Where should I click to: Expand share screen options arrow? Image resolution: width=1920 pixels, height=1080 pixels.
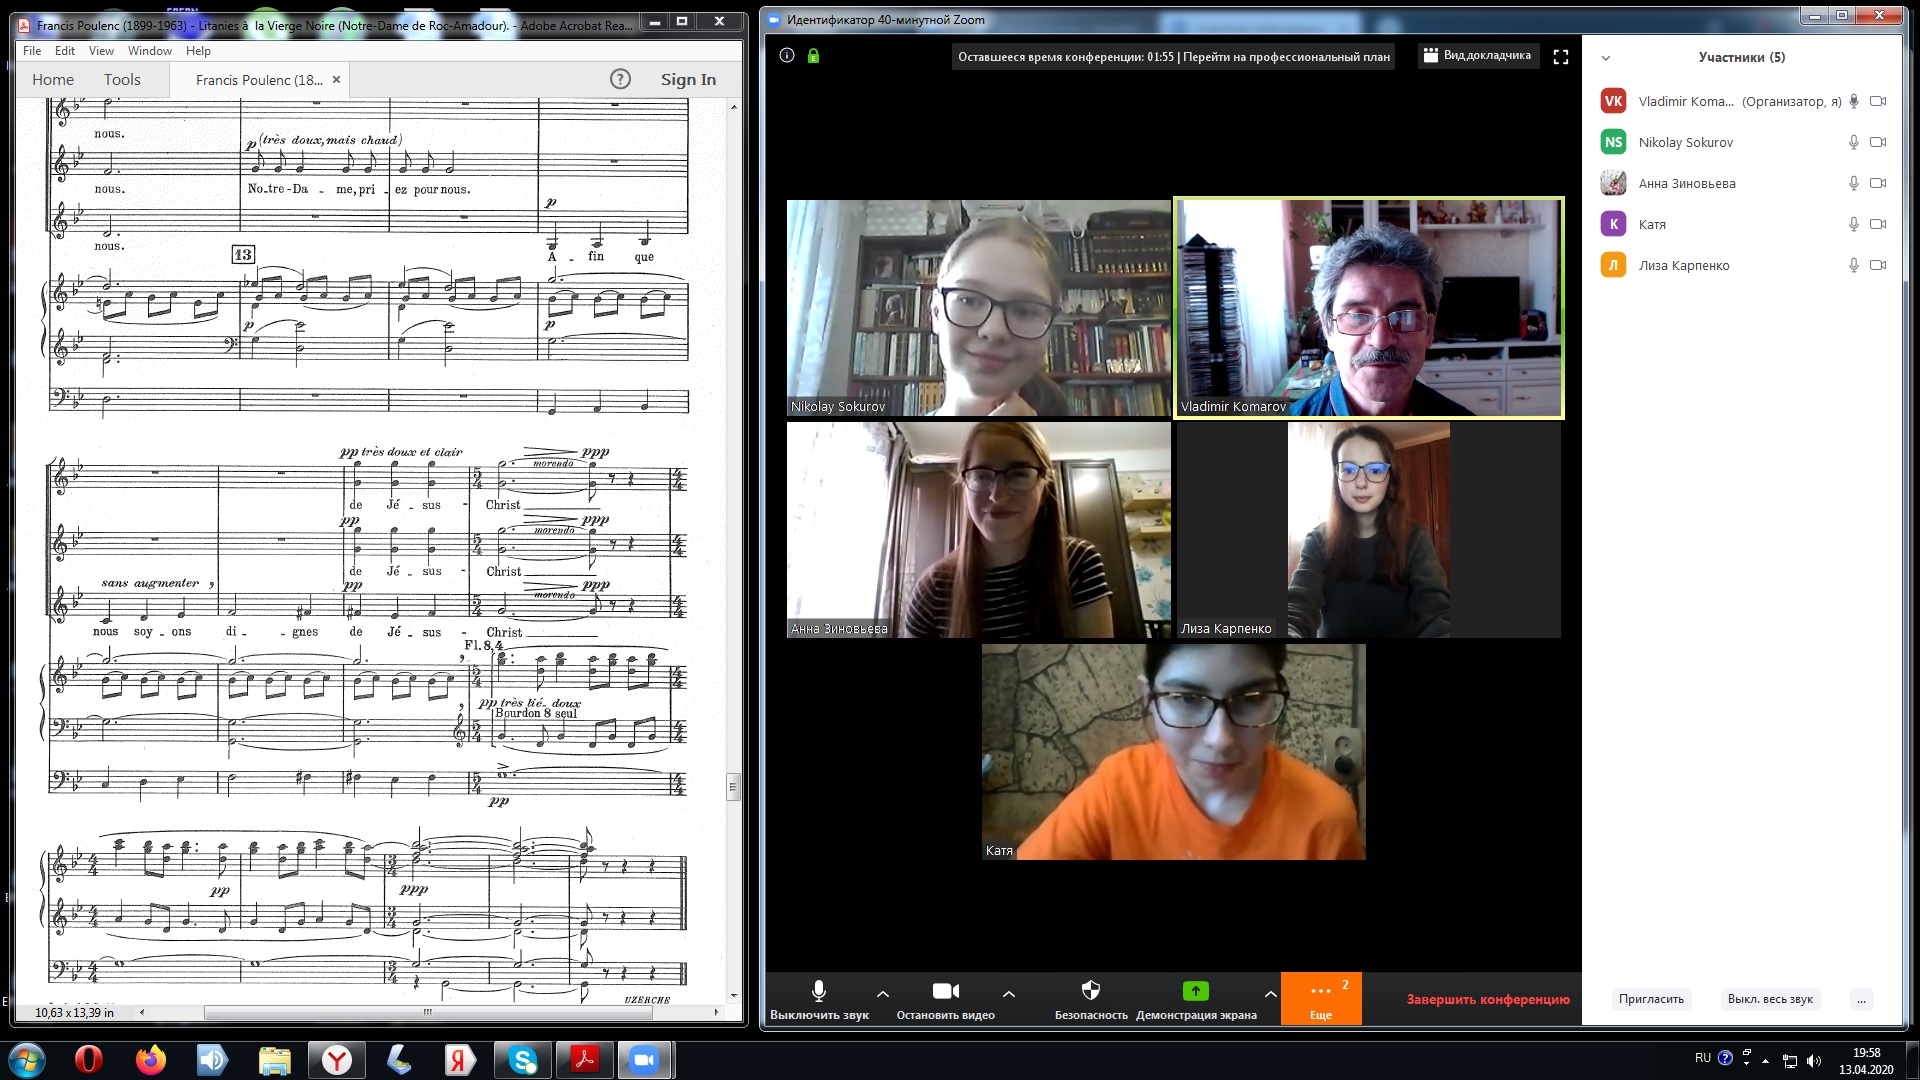[1270, 994]
